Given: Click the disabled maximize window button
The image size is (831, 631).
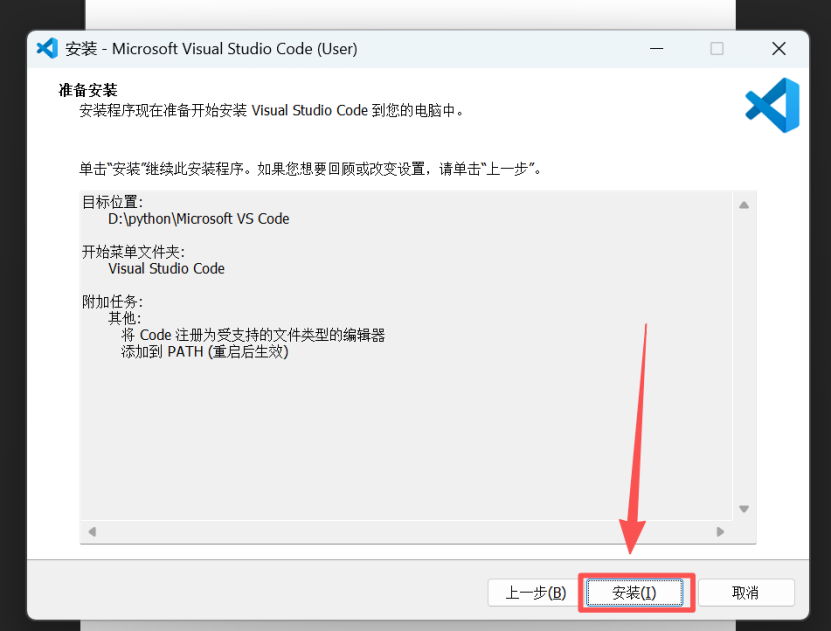Looking at the screenshot, I should [x=717, y=49].
